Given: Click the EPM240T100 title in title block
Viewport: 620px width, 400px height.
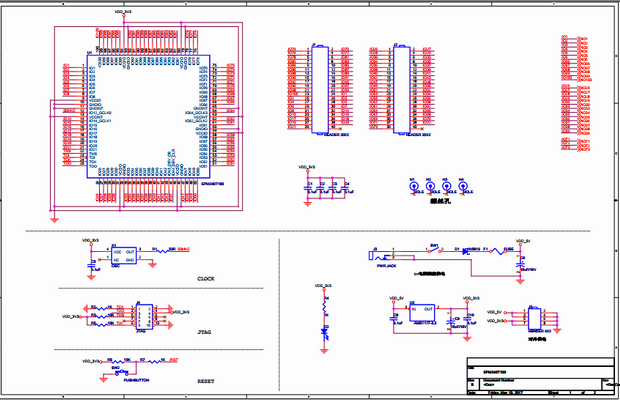Looking at the screenshot, I should 495,372.
